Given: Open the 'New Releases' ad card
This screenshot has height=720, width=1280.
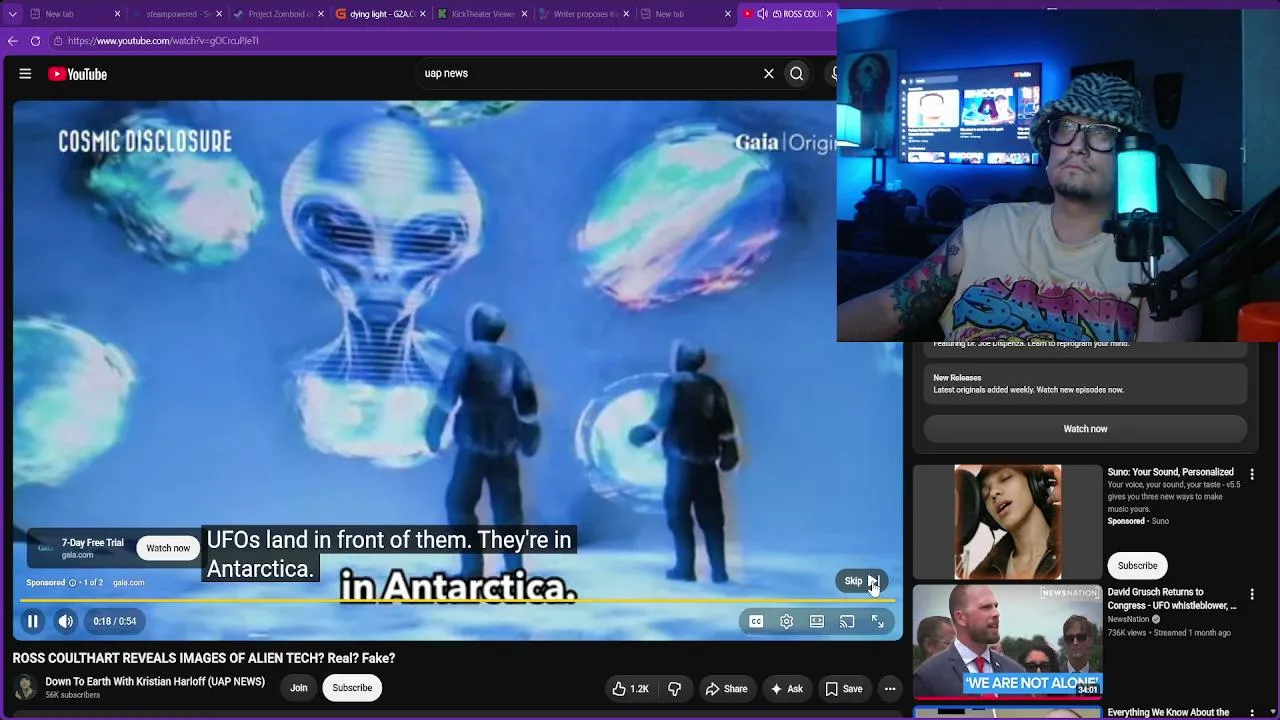Looking at the screenshot, I should point(1085,384).
